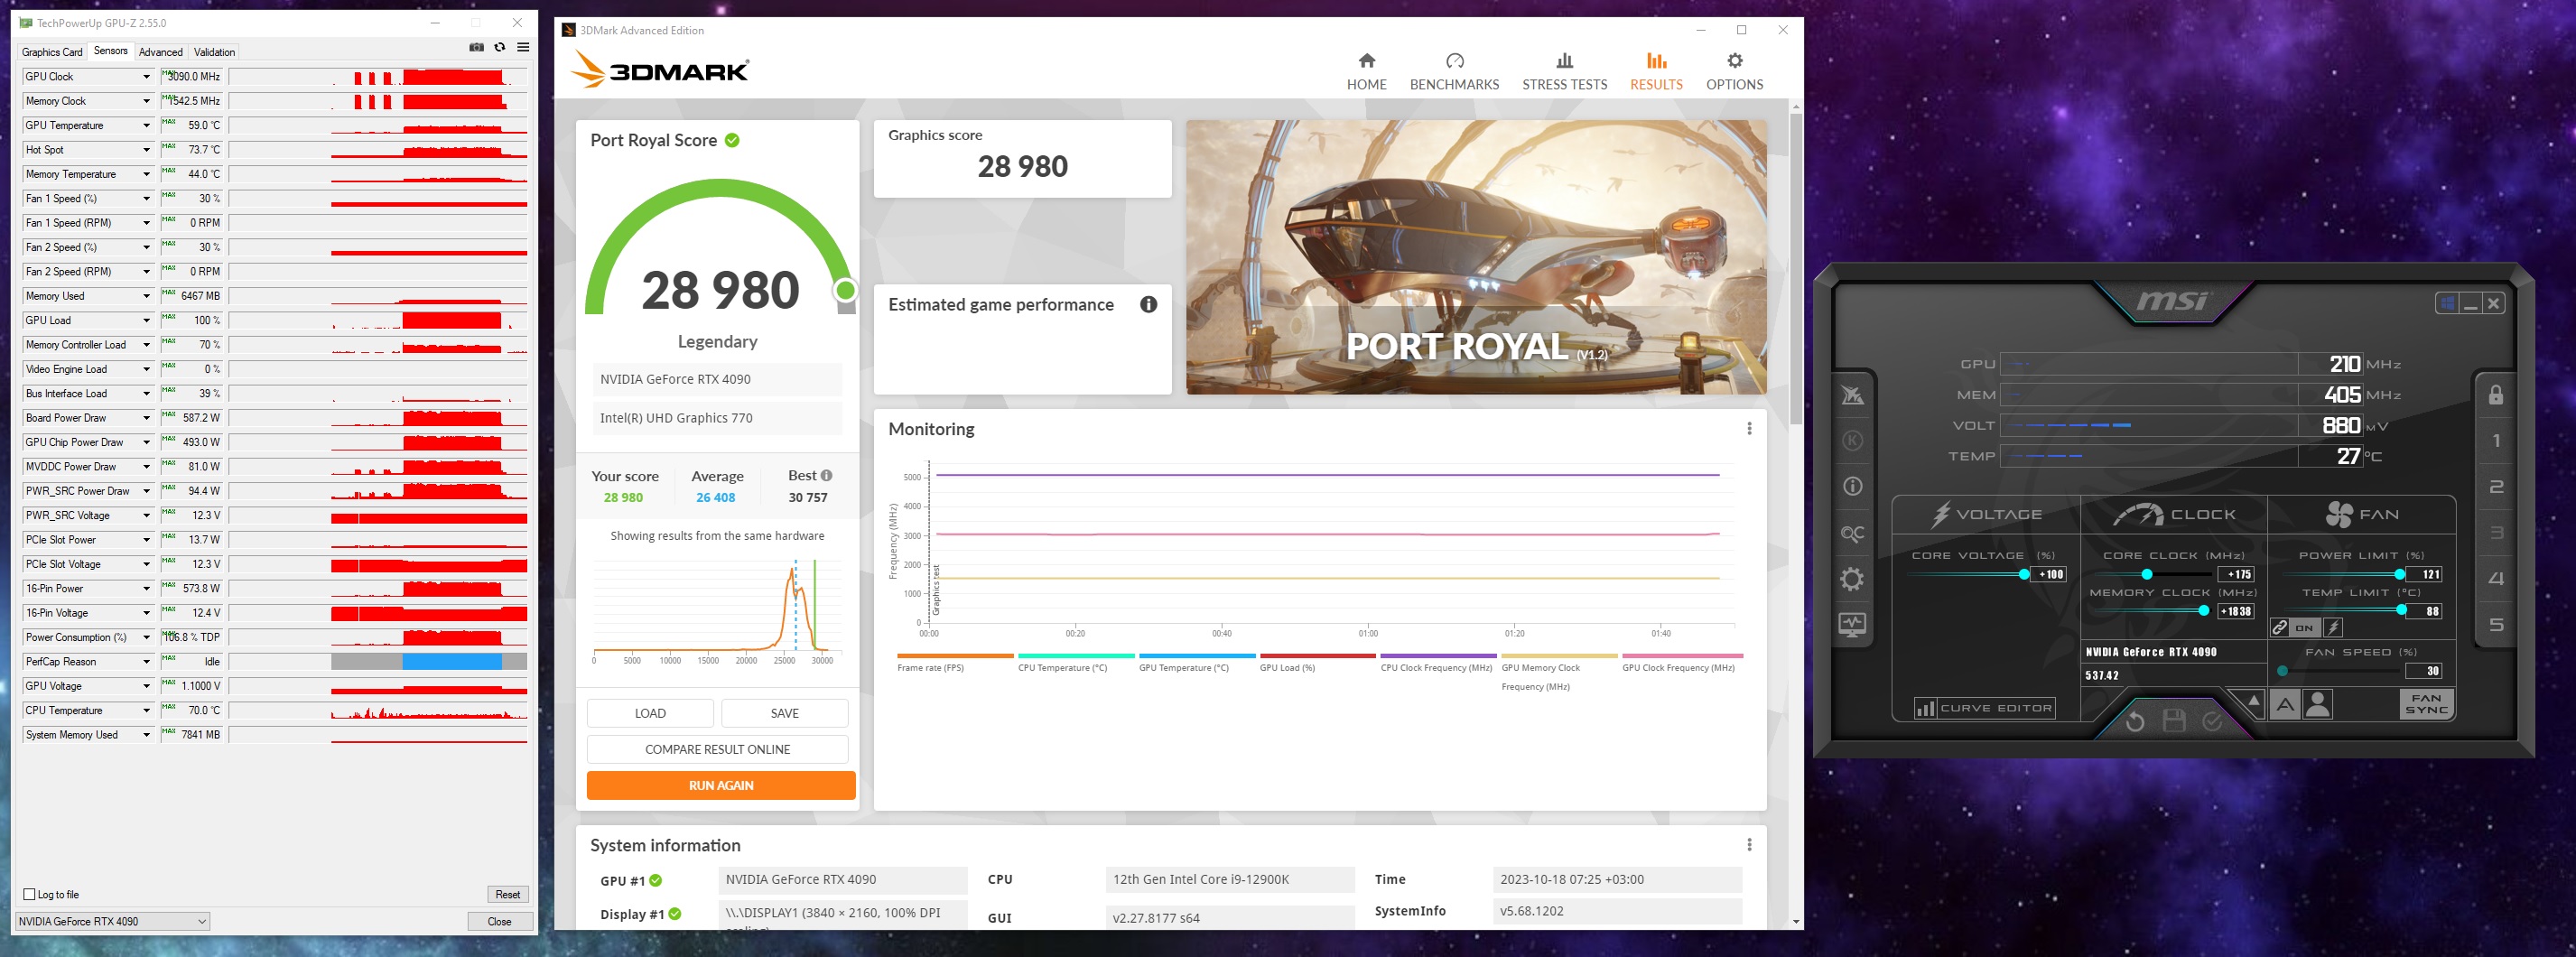The width and height of the screenshot is (2576, 957).
Task: Enable Log to file checkbox
Action: coord(30,894)
